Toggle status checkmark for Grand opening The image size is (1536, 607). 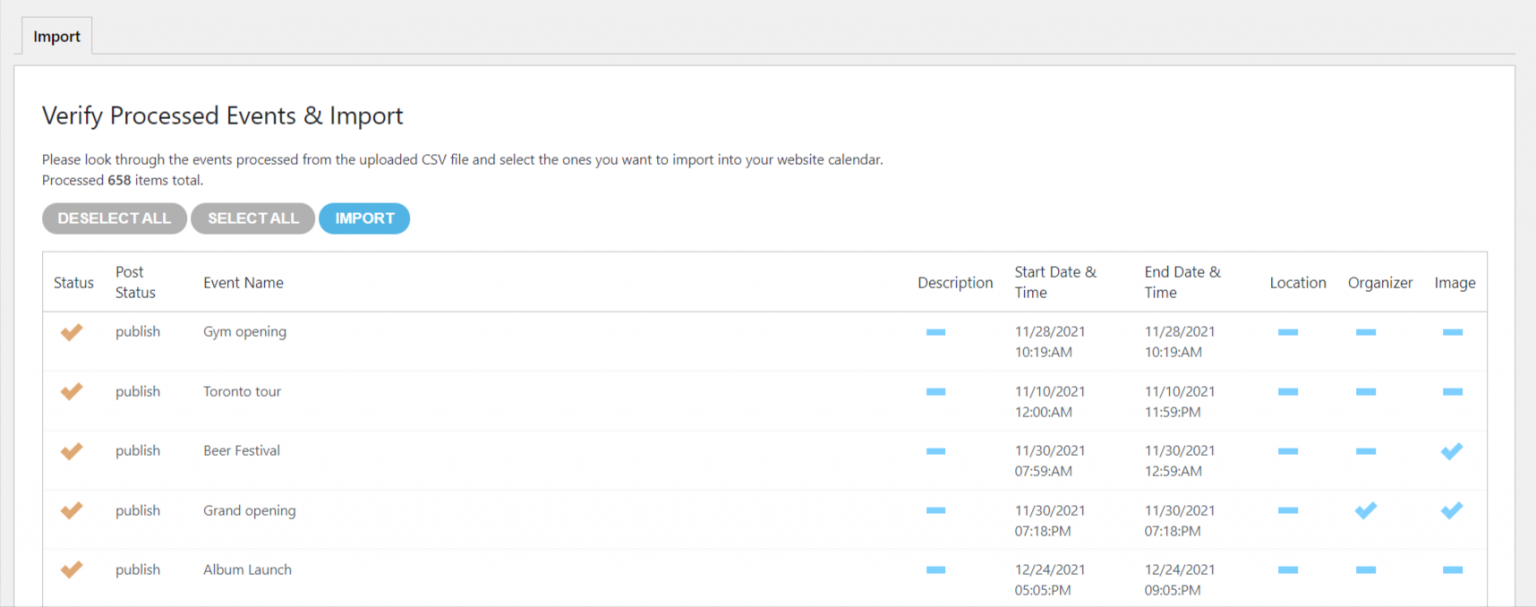click(71, 511)
